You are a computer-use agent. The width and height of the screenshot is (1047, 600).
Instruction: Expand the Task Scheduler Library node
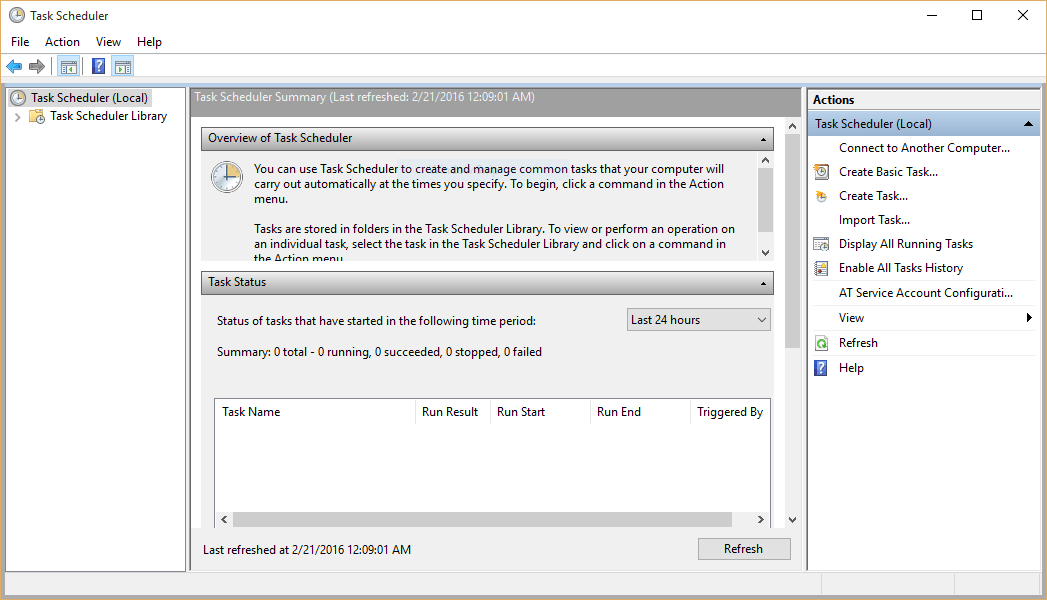[x=19, y=116]
